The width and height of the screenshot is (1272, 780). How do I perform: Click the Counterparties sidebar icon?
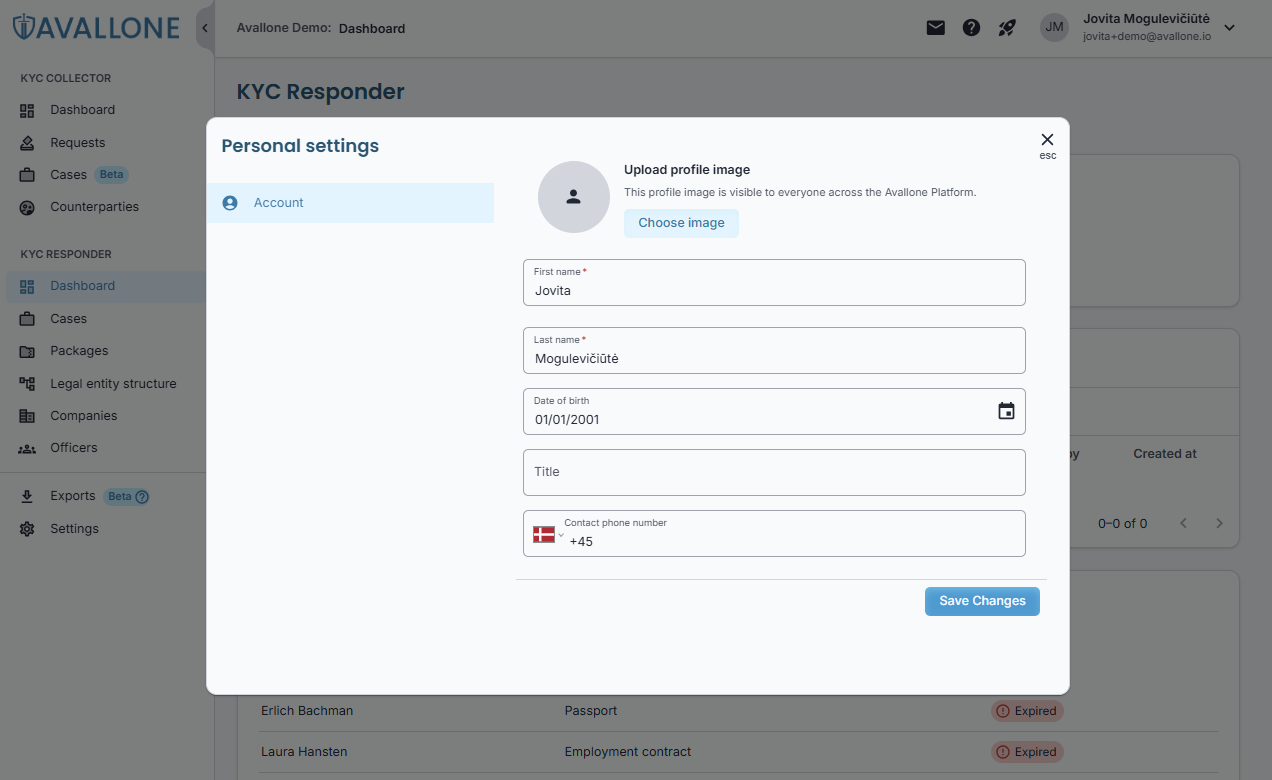click(27, 208)
